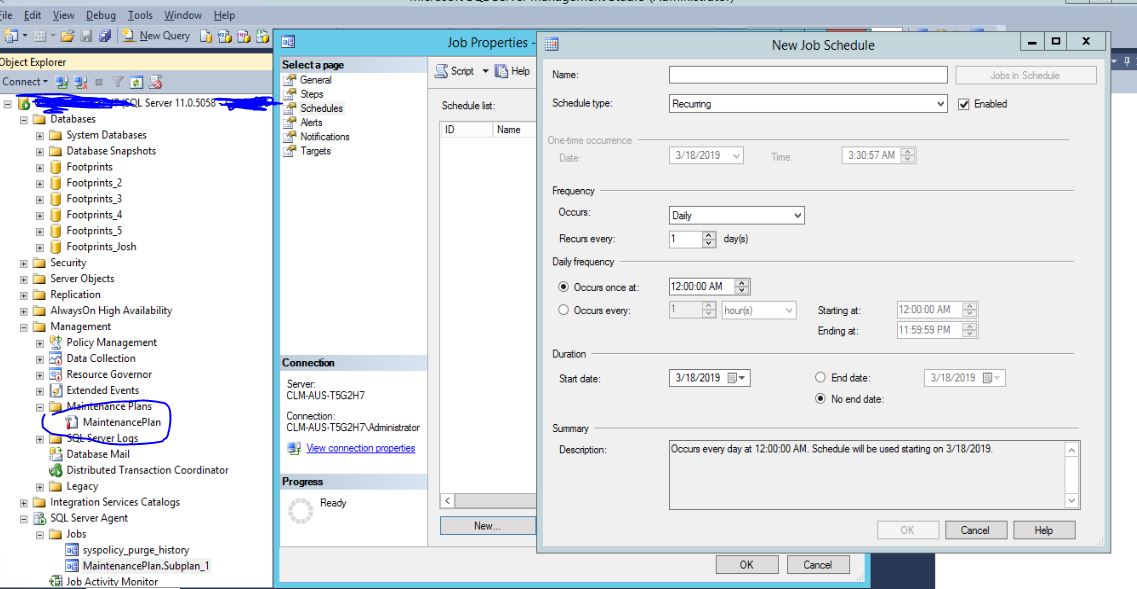Click Distributed Transaction Coordinator icon
The width and height of the screenshot is (1137, 589).
pos(57,470)
